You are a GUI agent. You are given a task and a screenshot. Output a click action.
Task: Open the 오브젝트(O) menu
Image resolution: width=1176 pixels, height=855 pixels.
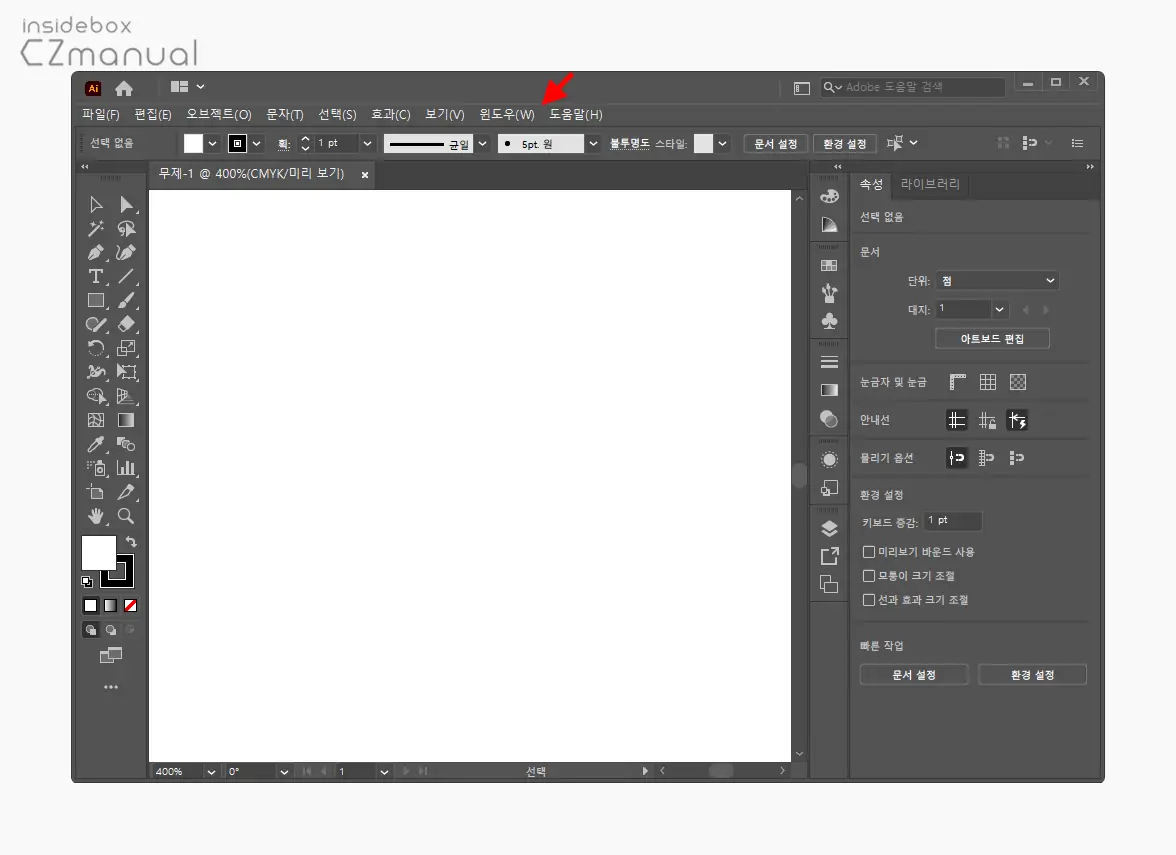tap(219, 114)
